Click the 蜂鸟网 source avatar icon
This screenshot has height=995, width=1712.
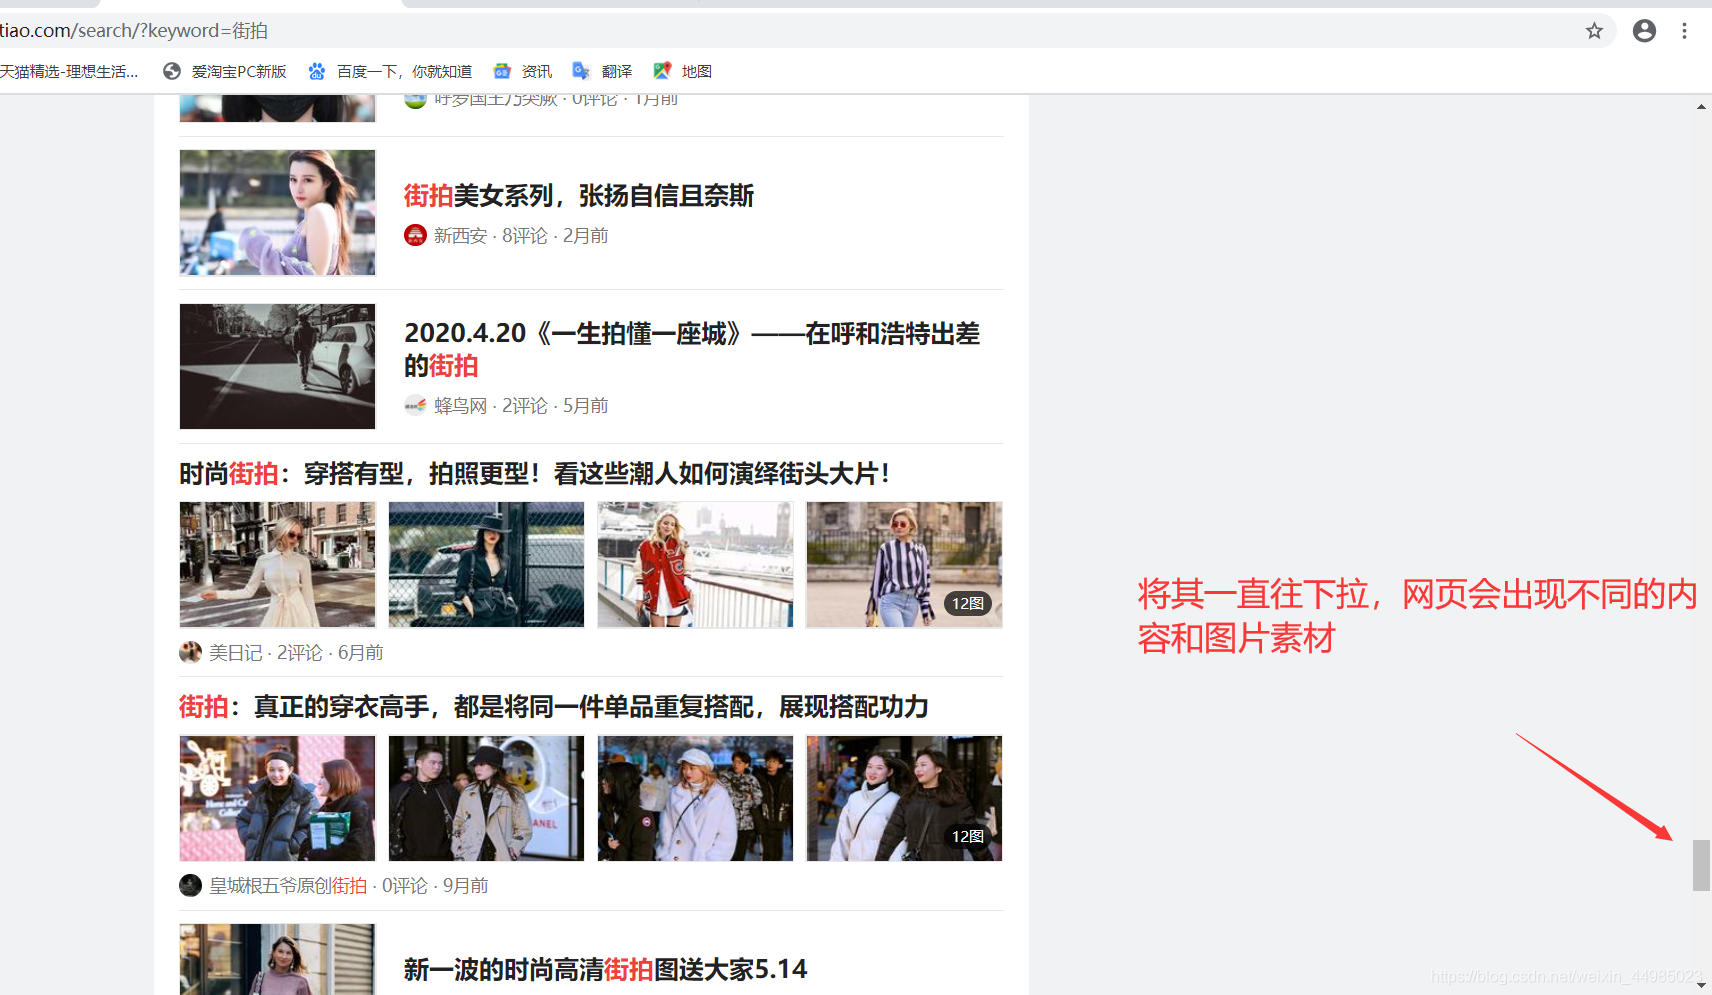(415, 405)
